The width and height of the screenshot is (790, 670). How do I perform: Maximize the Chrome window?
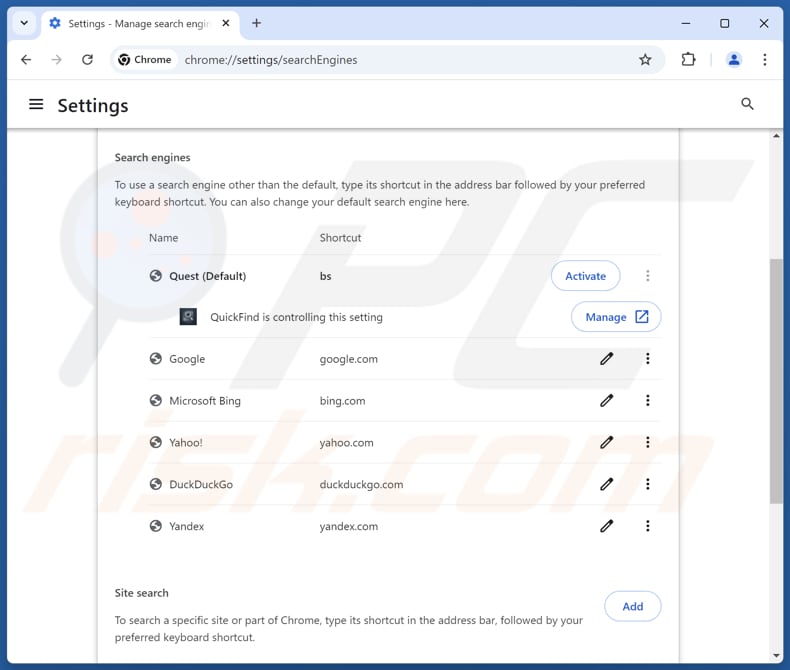pos(725,23)
